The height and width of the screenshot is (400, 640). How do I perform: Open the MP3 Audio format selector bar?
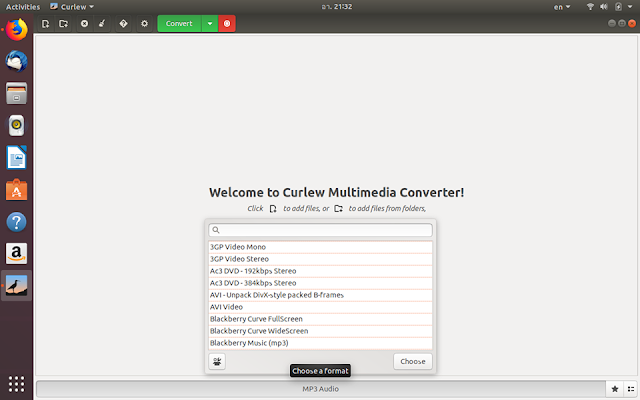click(x=320, y=389)
